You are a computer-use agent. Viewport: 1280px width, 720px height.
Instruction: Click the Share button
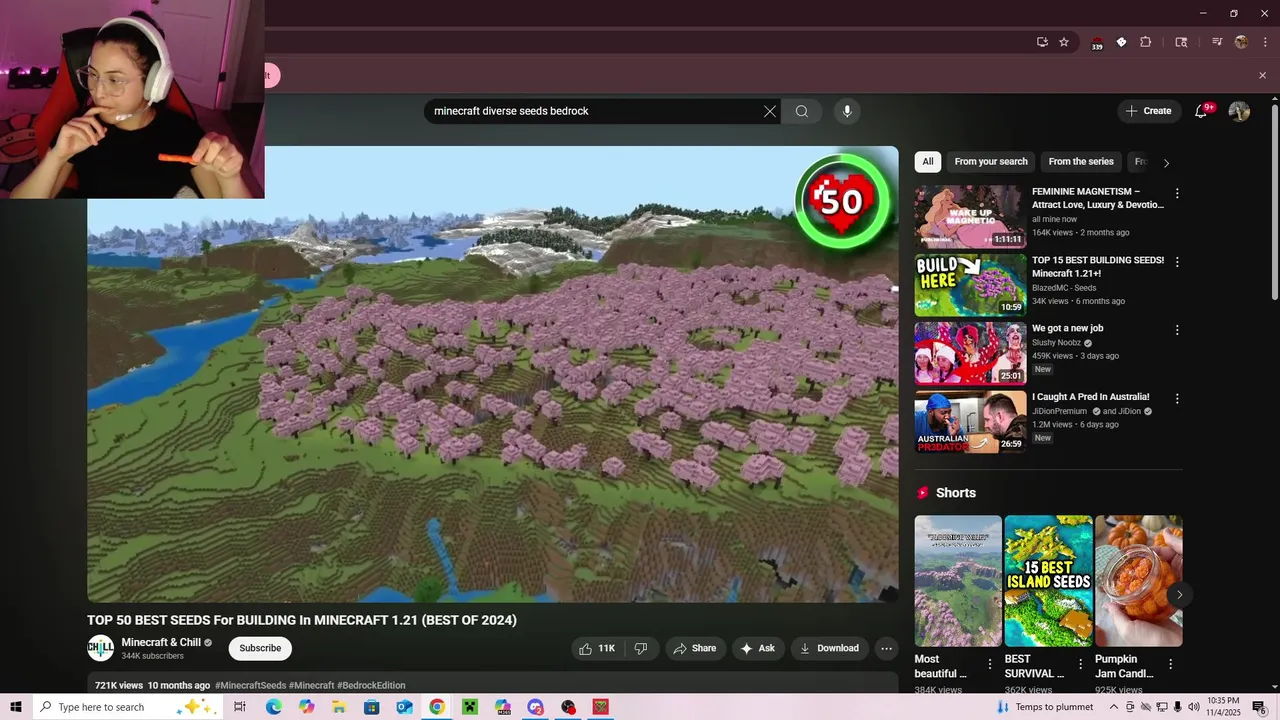[x=695, y=648]
